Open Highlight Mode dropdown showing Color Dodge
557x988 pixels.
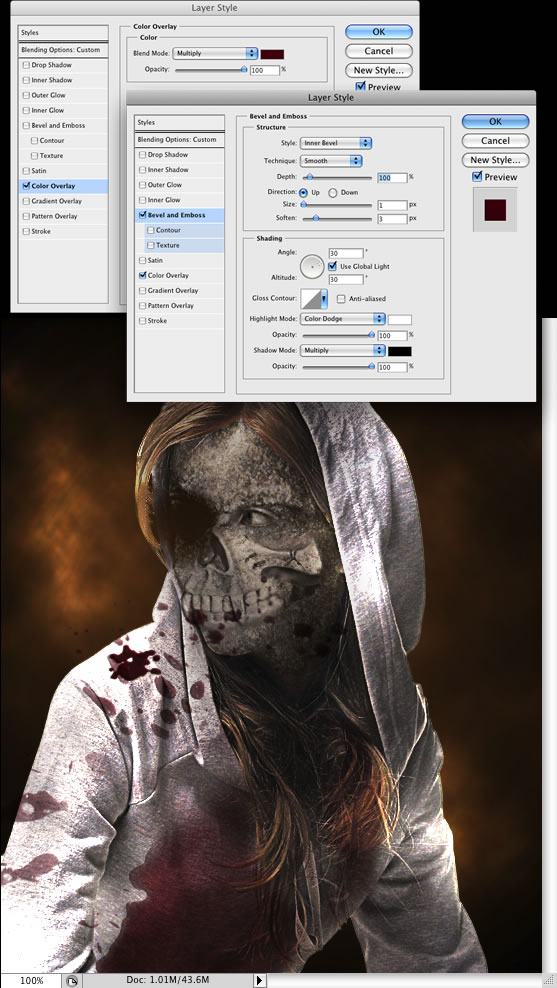(342, 319)
